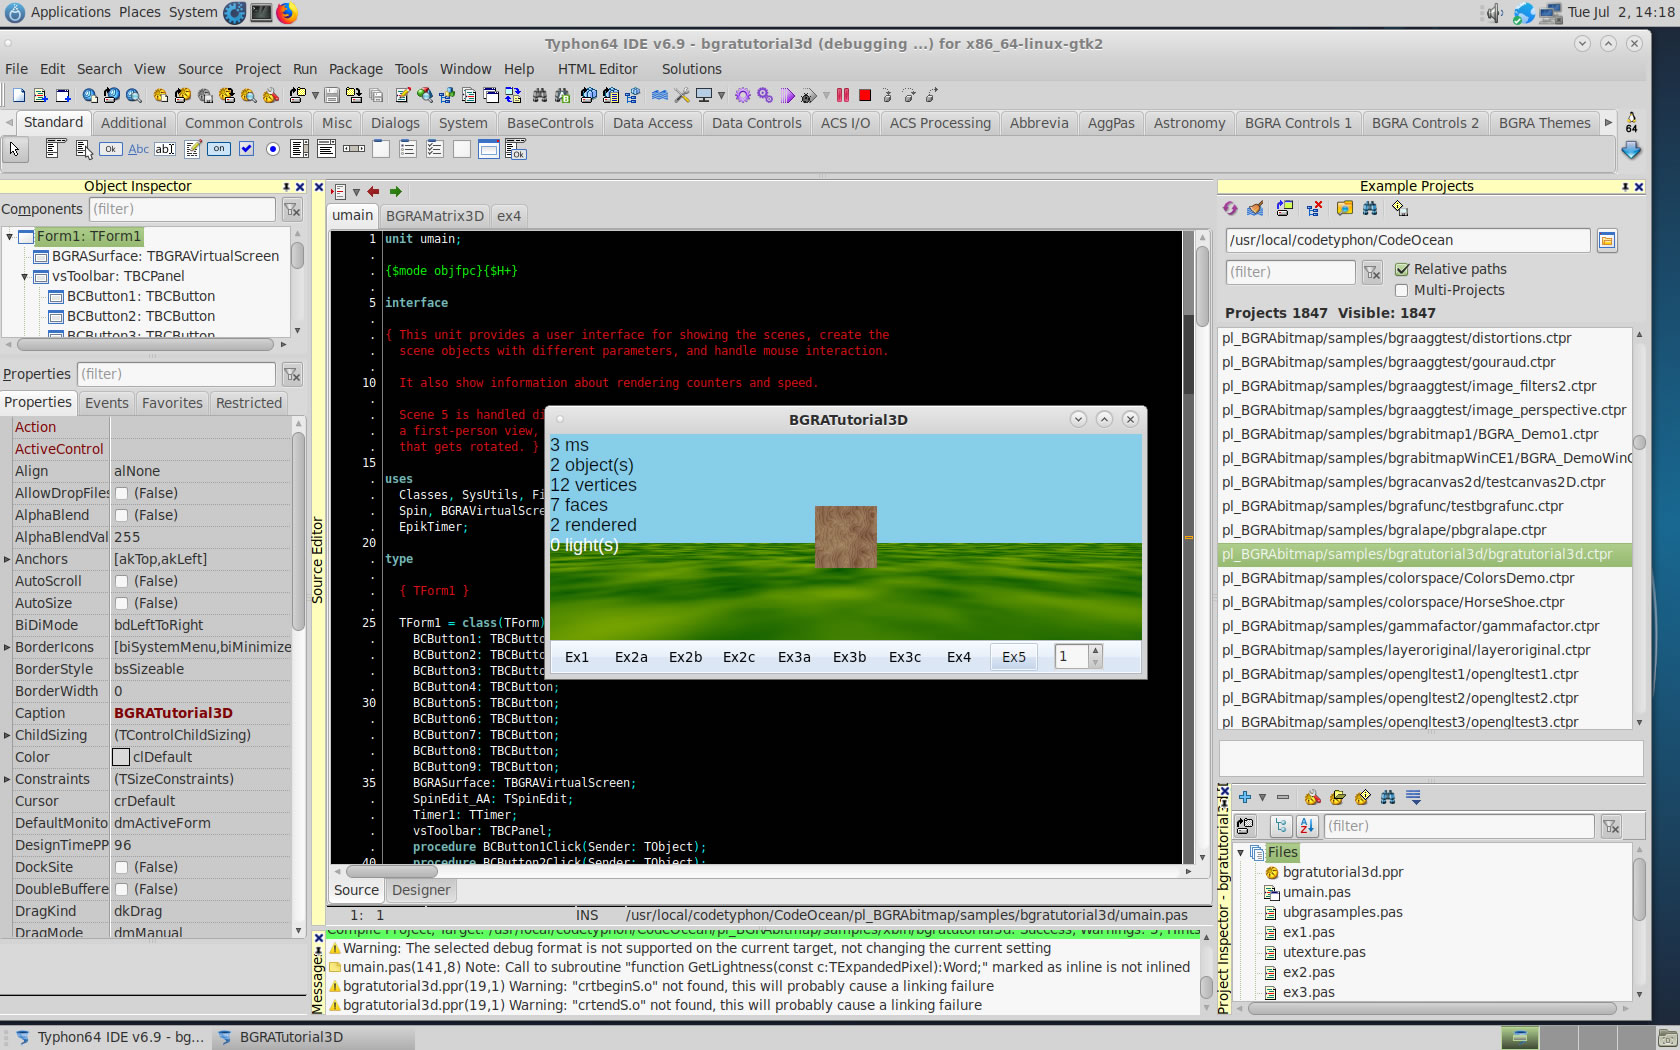Expand the ChildSizing property
The width and height of the screenshot is (1680, 1050).
point(7,735)
